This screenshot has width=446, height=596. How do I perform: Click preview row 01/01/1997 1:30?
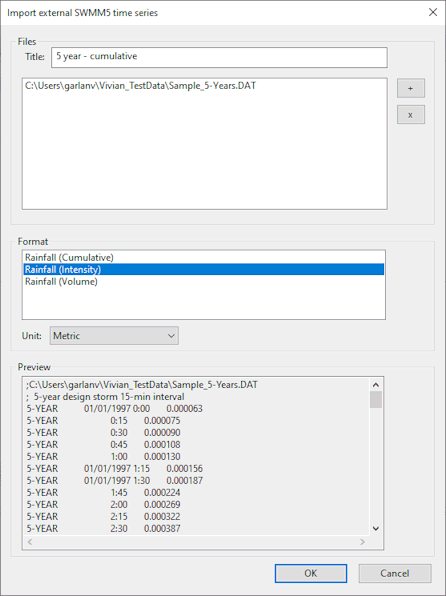(114, 480)
